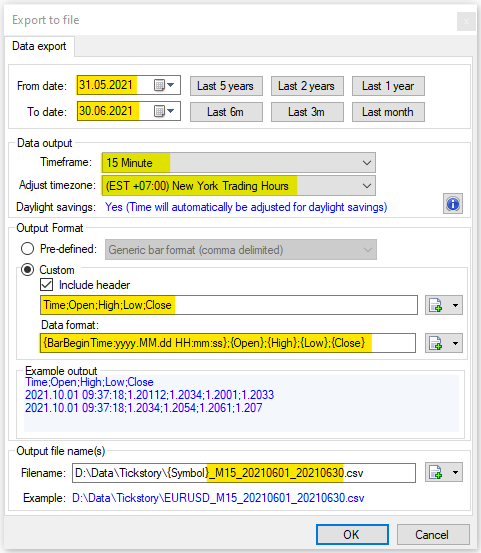Click OK to confirm the export
Viewport: 481px width, 553px height.
[x=352, y=534]
